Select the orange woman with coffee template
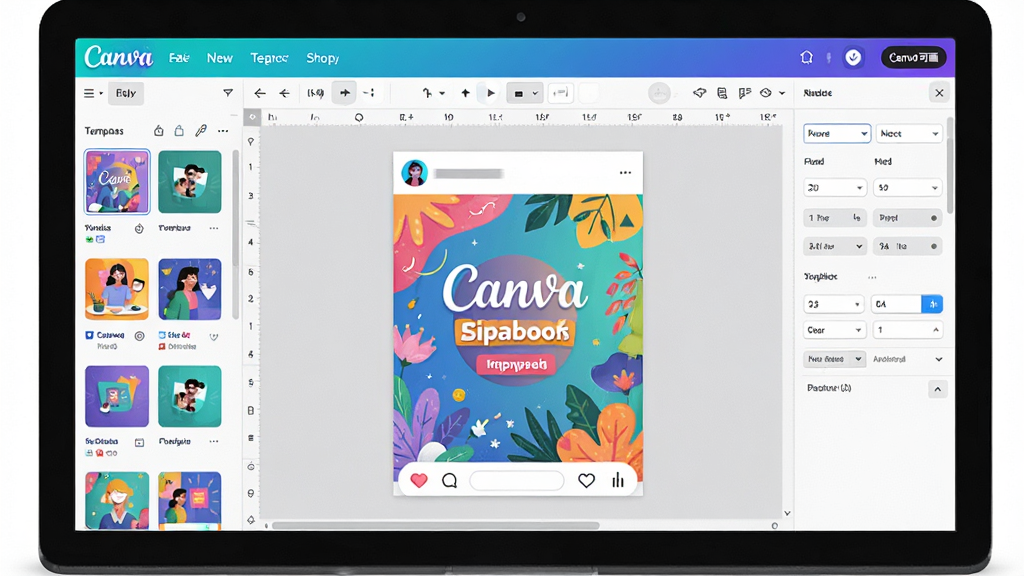1024x576 pixels. coord(117,289)
